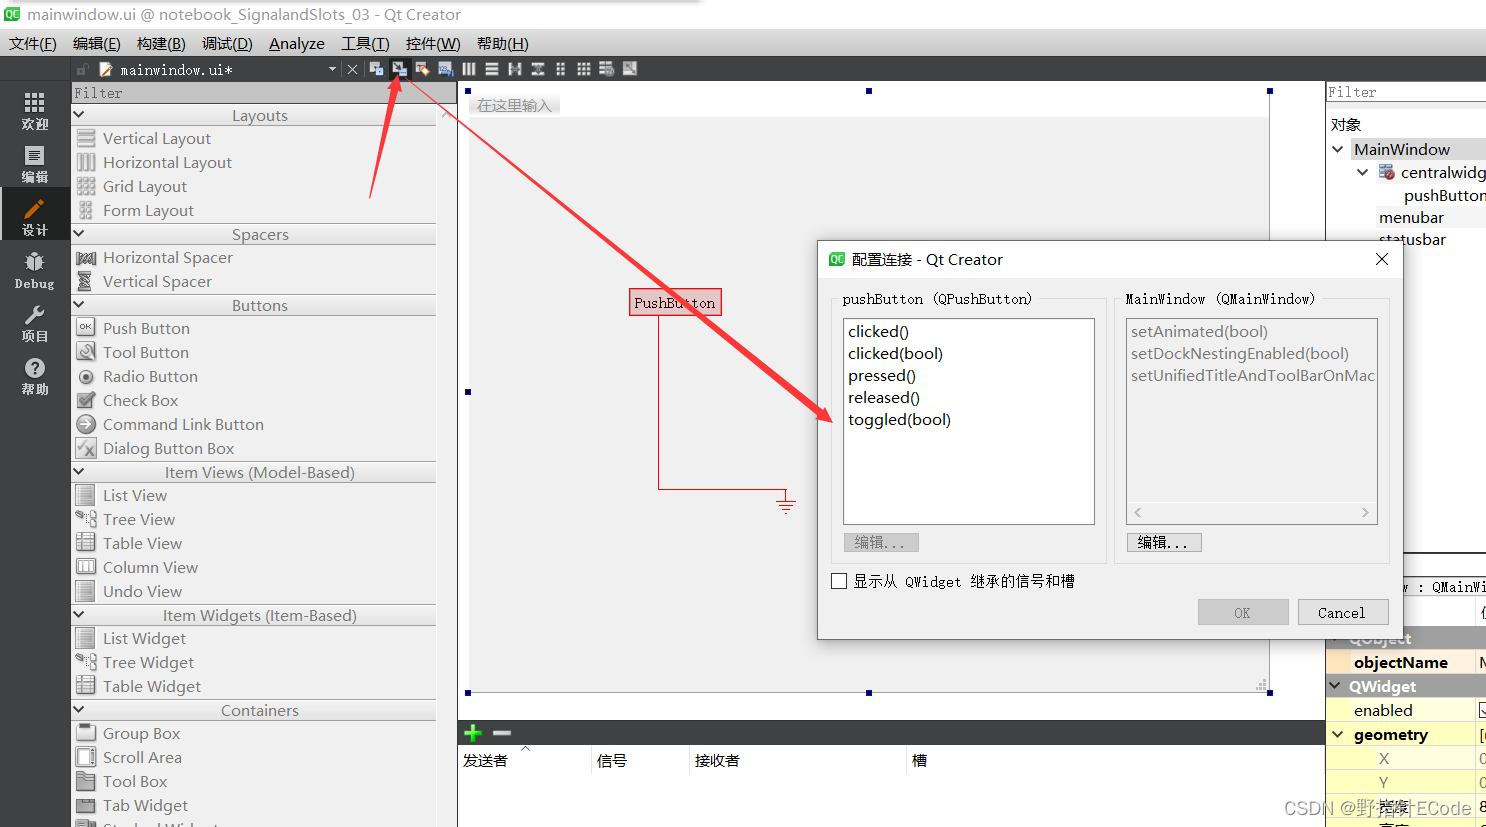Open the mainwindow.ui document dropdown
This screenshot has width=1486, height=827.
coord(332,69)
